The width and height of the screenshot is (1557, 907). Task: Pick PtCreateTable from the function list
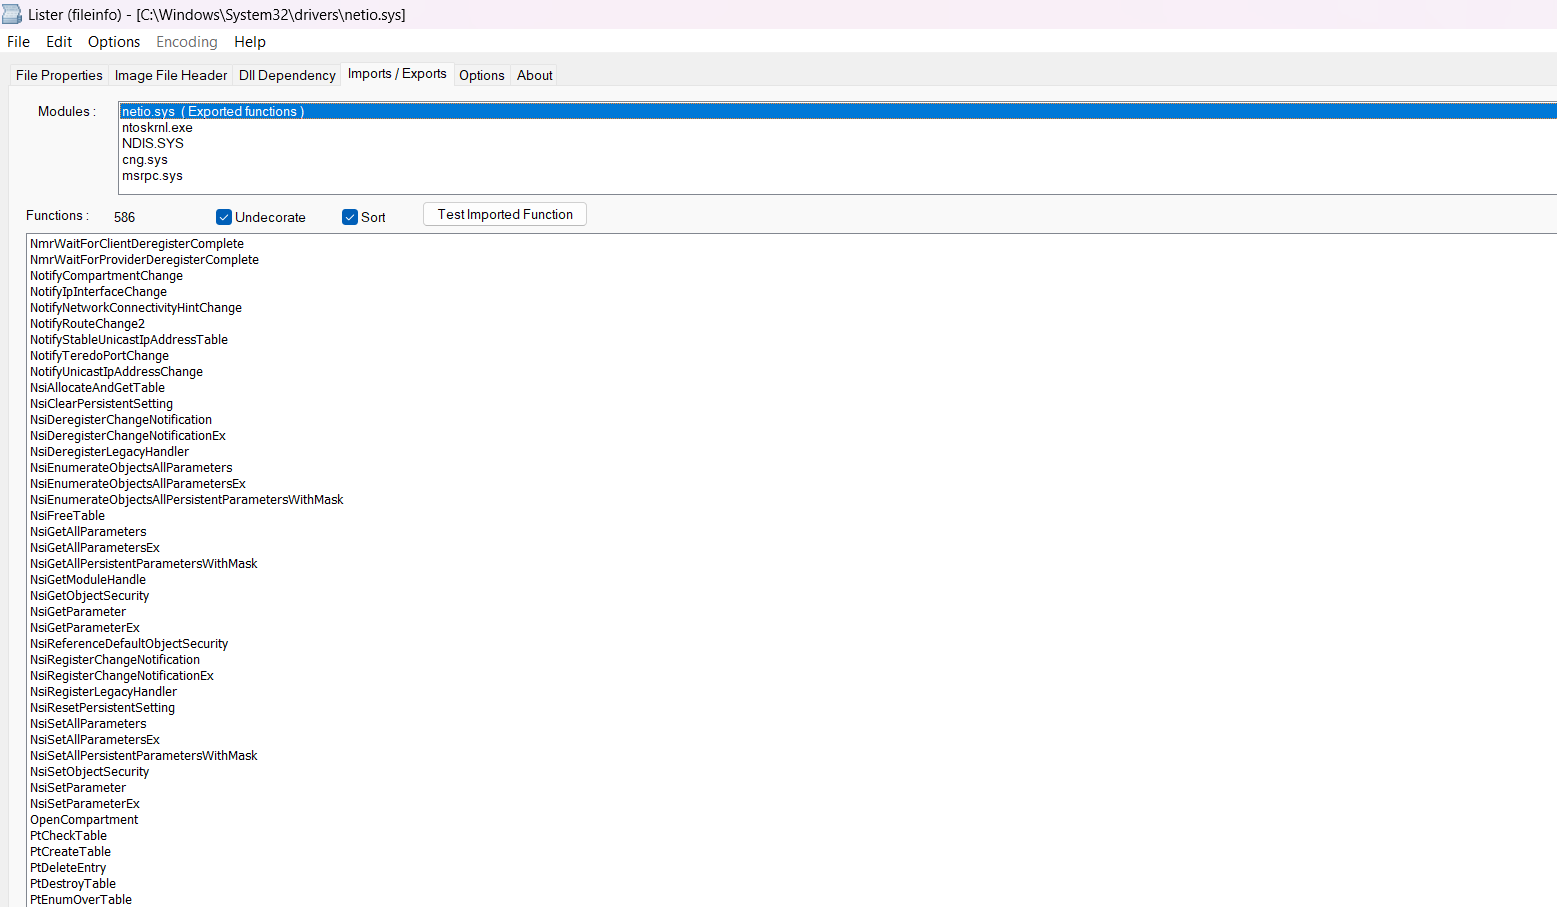70,852
